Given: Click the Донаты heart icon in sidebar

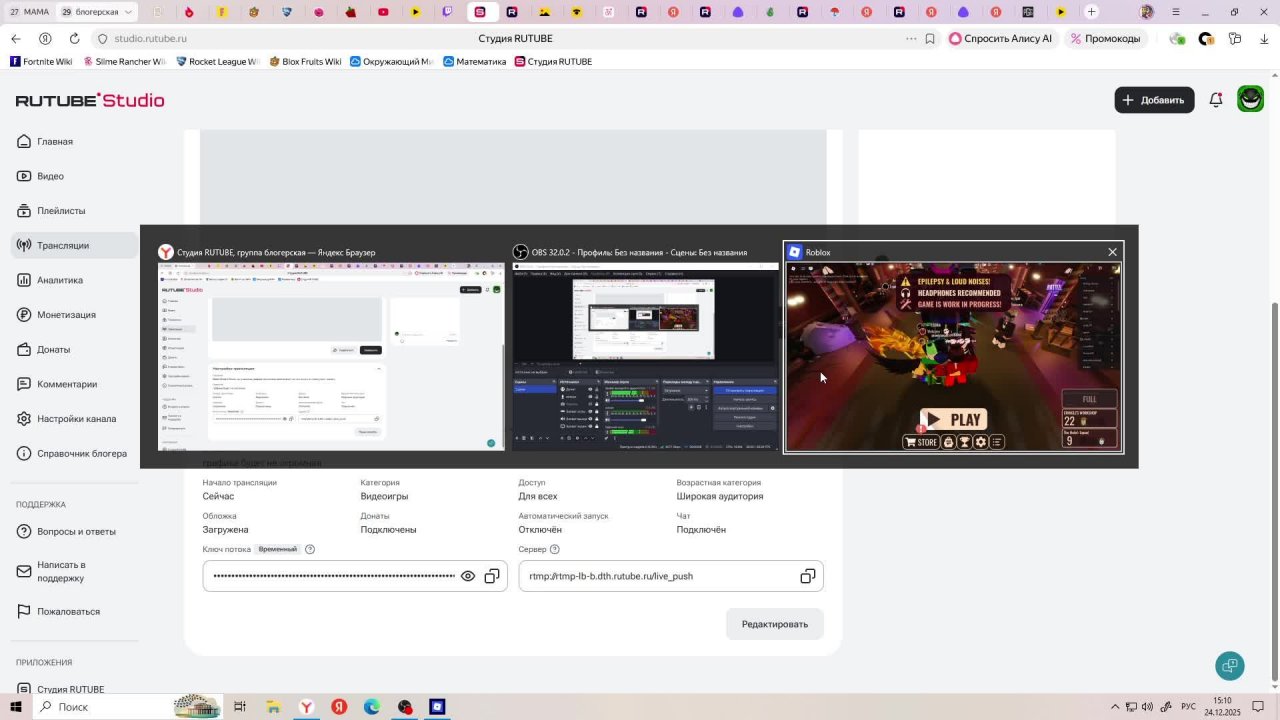Looking at the screenshot, I should pyautogui.click(x=25, y=350).
